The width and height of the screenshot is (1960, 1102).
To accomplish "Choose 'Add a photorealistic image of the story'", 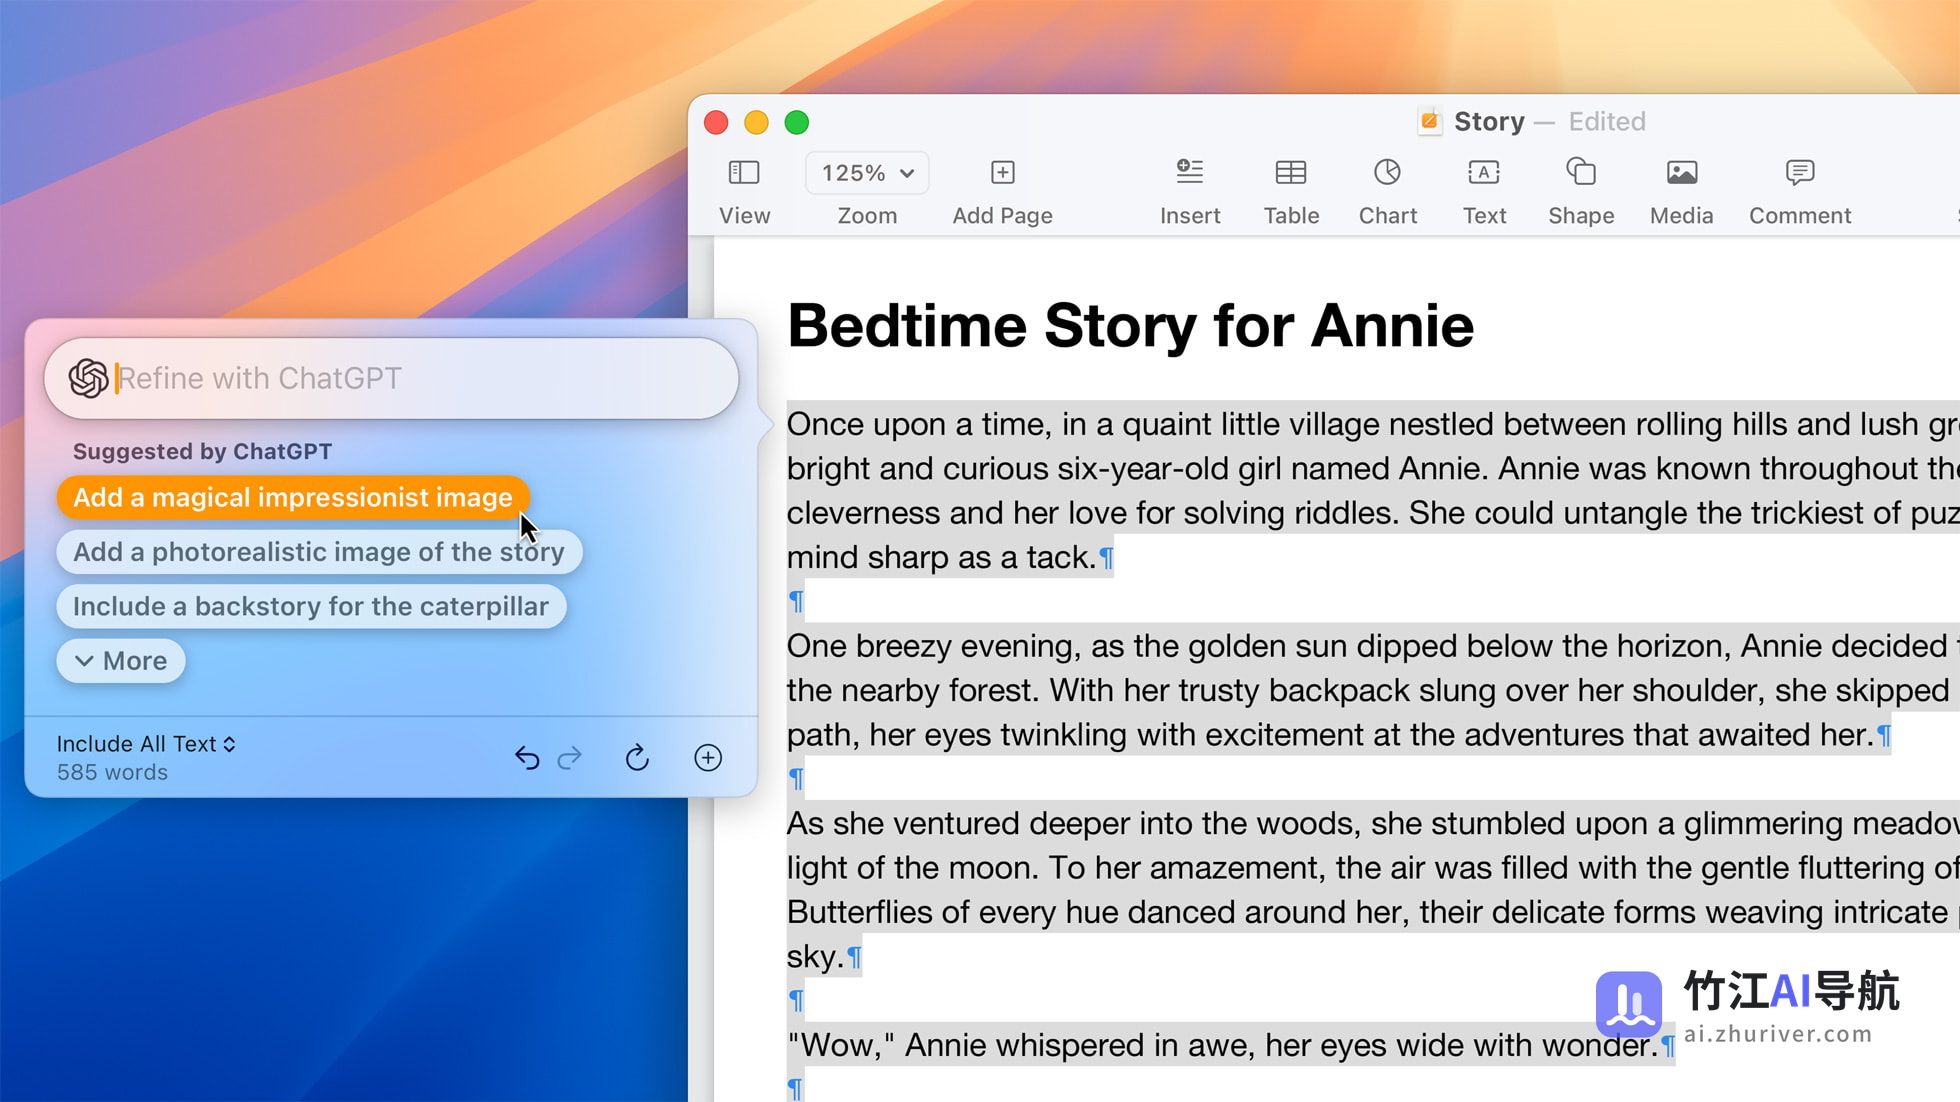I will pos(319,552).
